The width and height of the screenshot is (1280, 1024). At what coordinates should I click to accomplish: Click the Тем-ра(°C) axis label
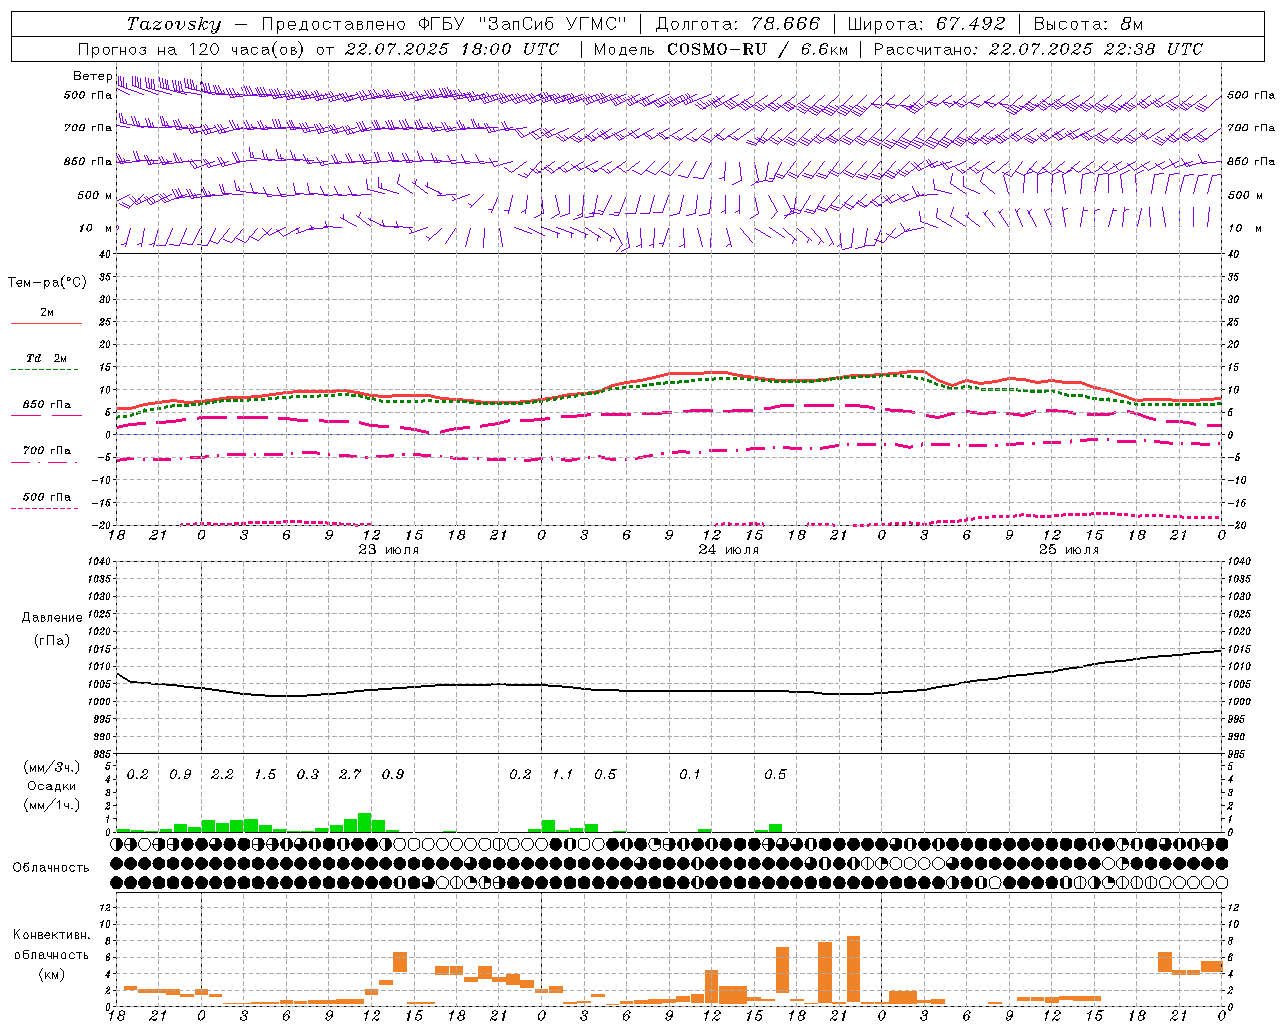pyautogui.click(x=48, y=283)
